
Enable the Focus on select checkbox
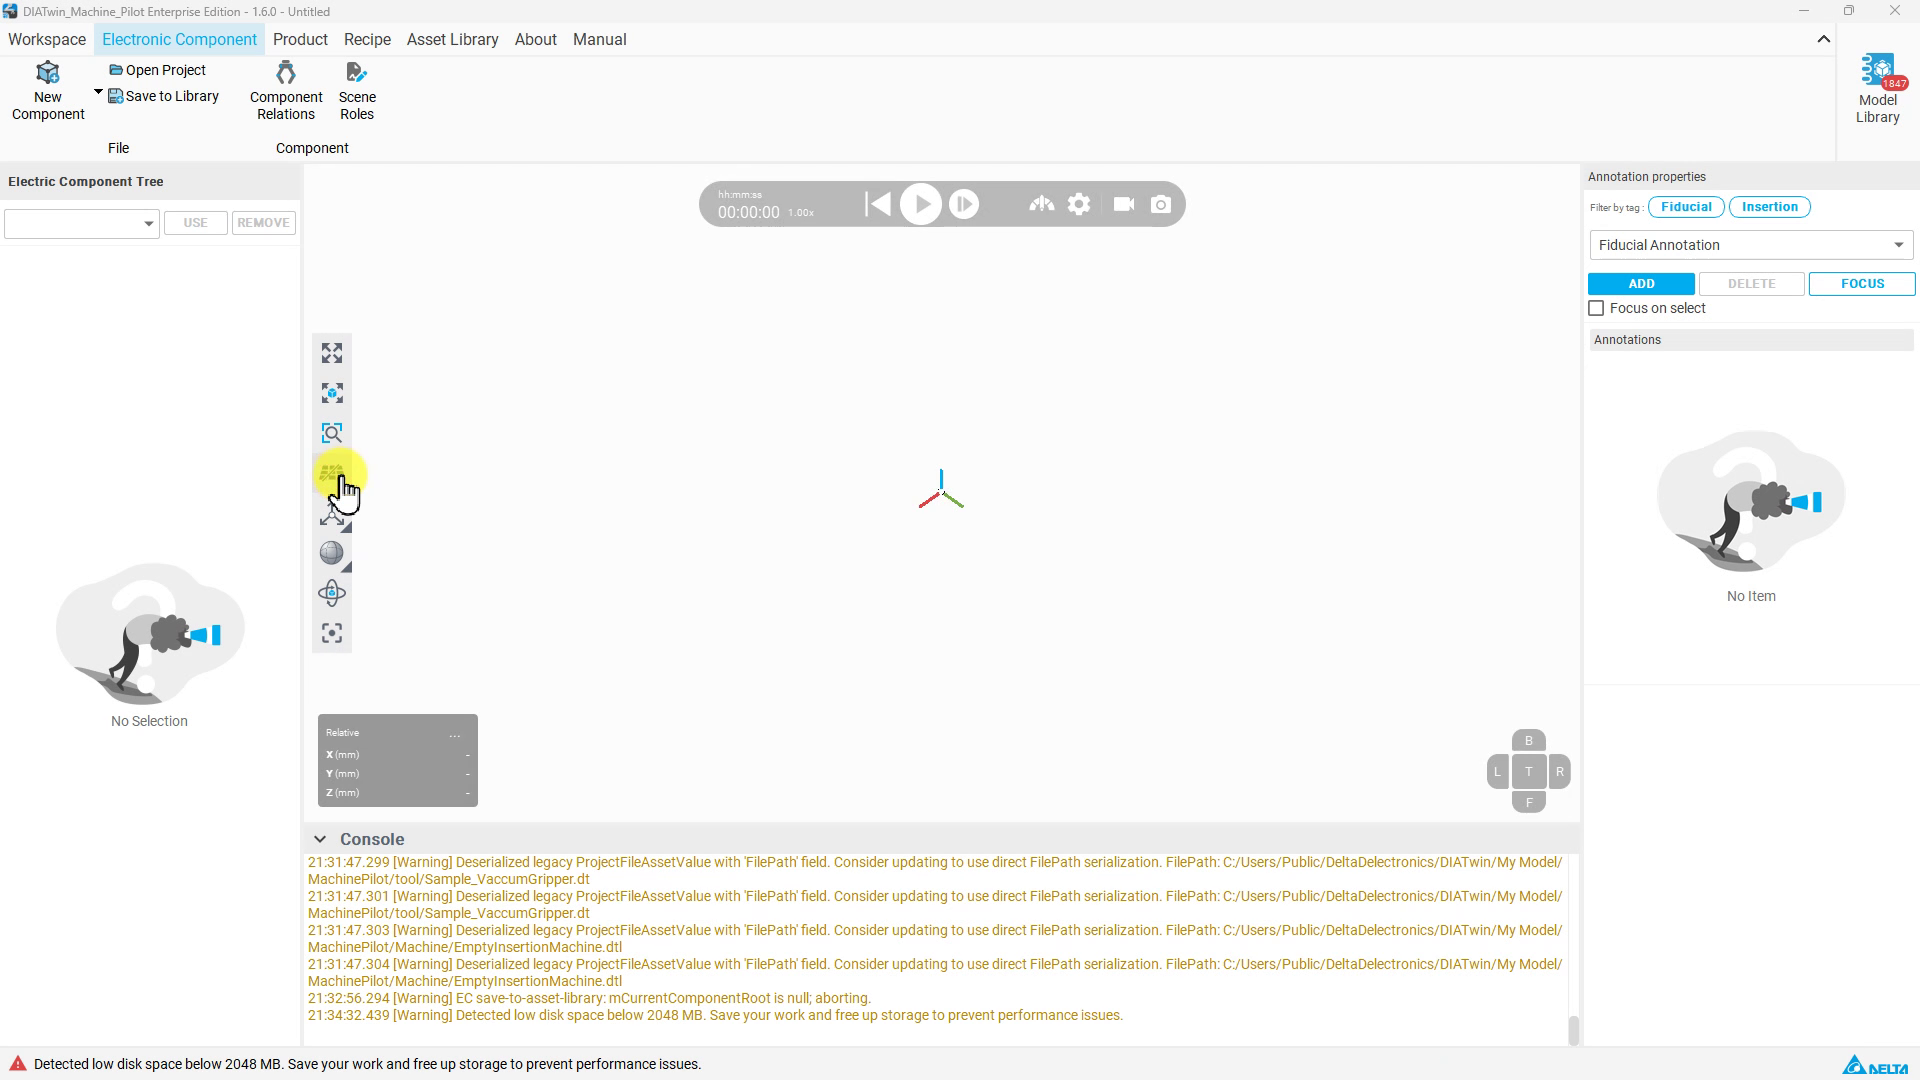click(x=1596, y=309)
